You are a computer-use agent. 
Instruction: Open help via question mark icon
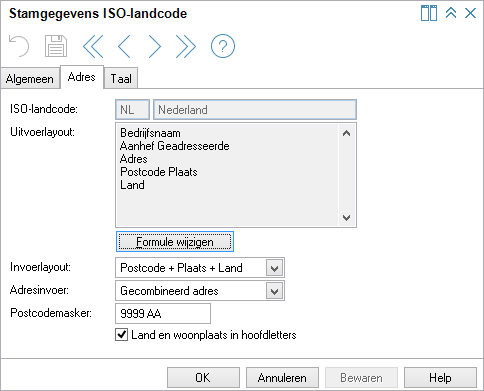point(223,46)
